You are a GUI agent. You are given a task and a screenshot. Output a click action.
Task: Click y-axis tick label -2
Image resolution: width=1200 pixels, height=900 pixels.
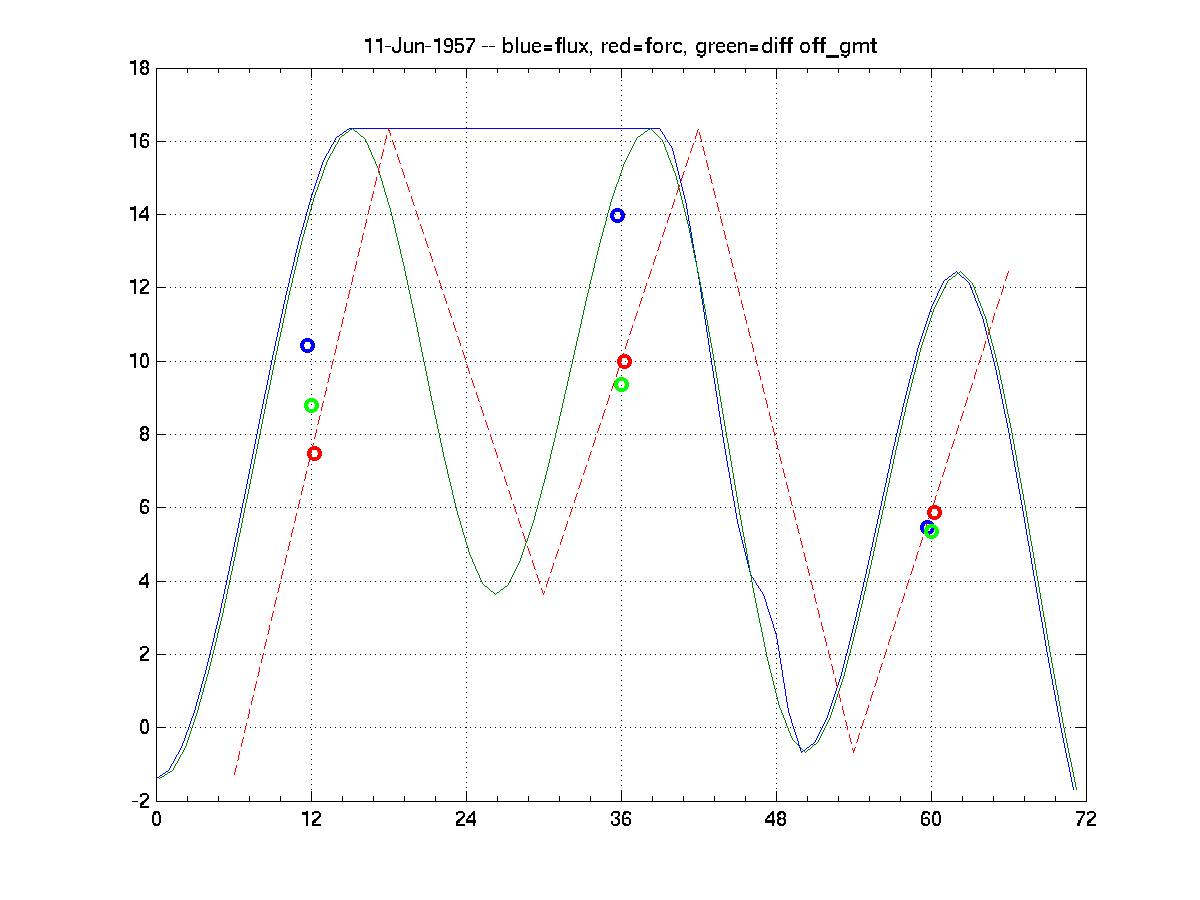point(139,801)
